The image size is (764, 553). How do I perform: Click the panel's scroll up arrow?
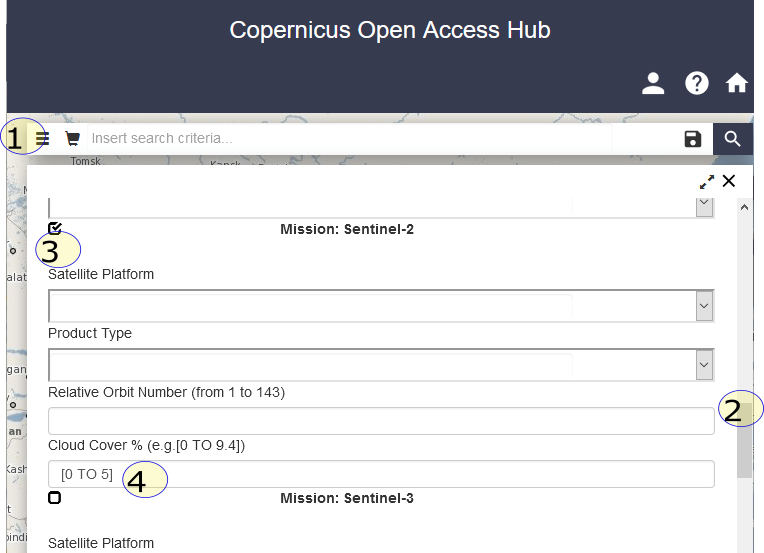744,207
